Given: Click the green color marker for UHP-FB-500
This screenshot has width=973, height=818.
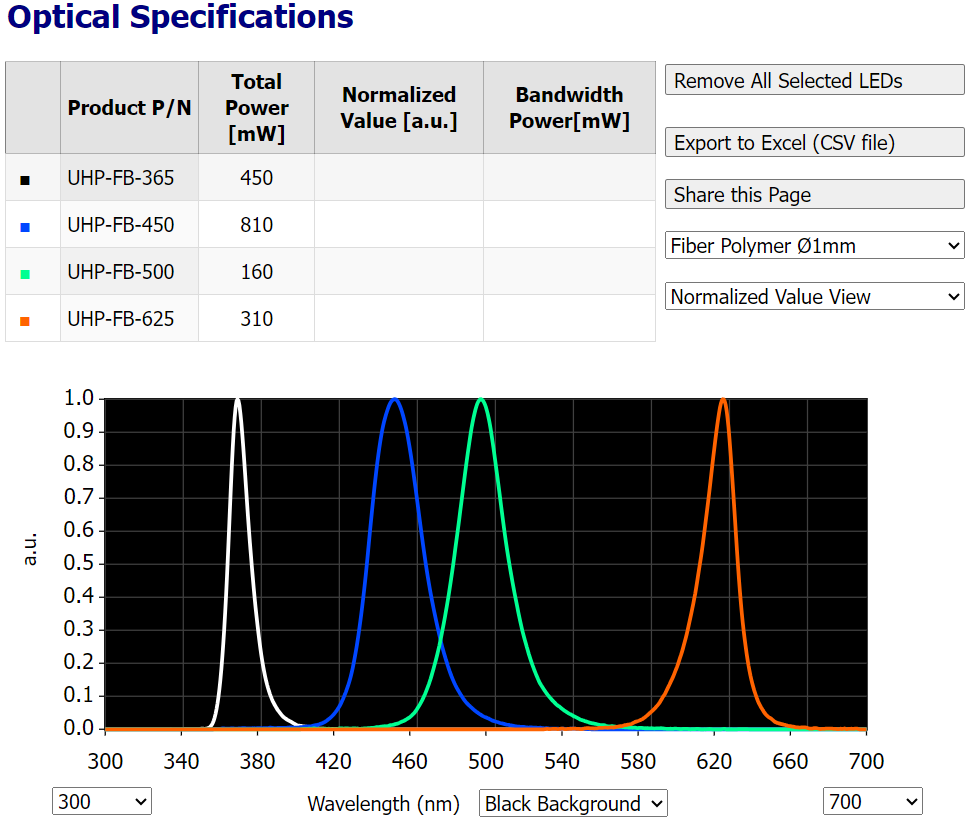Looking at the screenshot, I should (26, 274).
